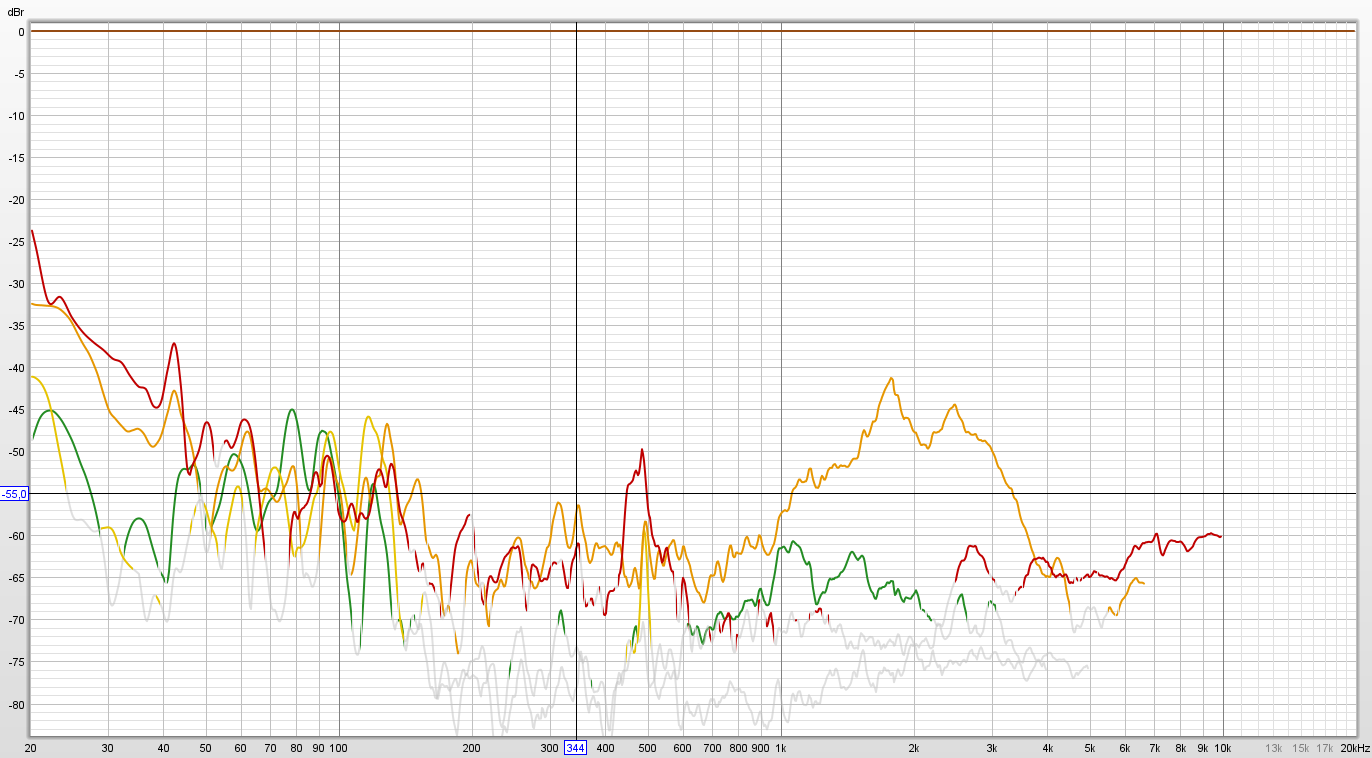Click the 900 frequency axis label
The height and width of the screenshot is (758, 1372).
[x=761, y=748]
